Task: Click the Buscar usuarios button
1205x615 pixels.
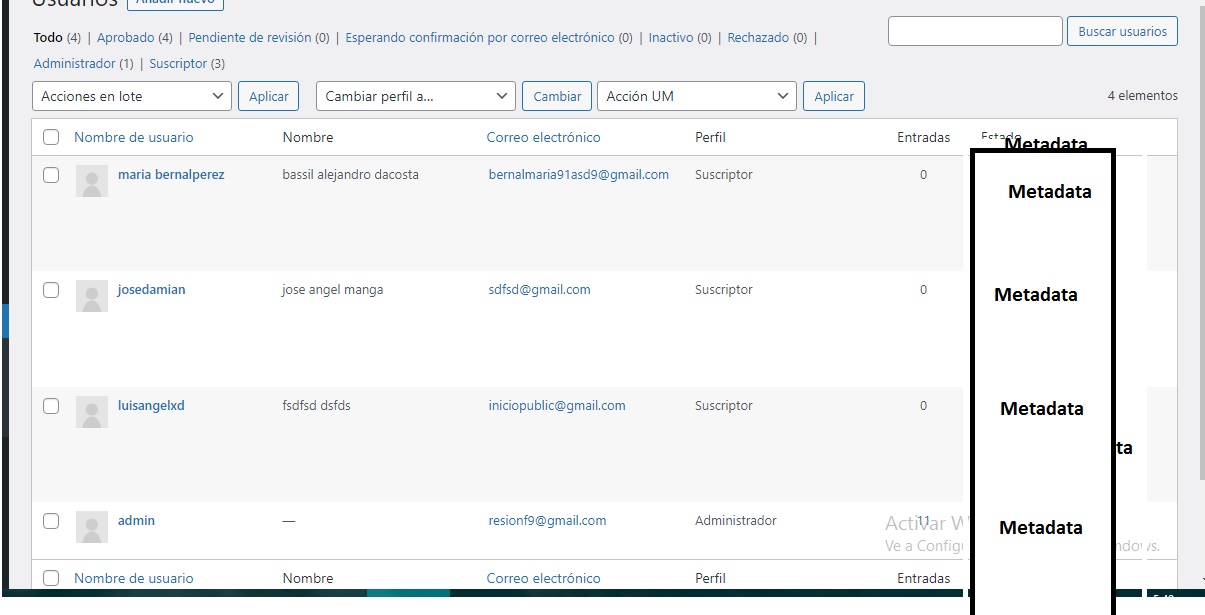Action: pos(1122,31)
